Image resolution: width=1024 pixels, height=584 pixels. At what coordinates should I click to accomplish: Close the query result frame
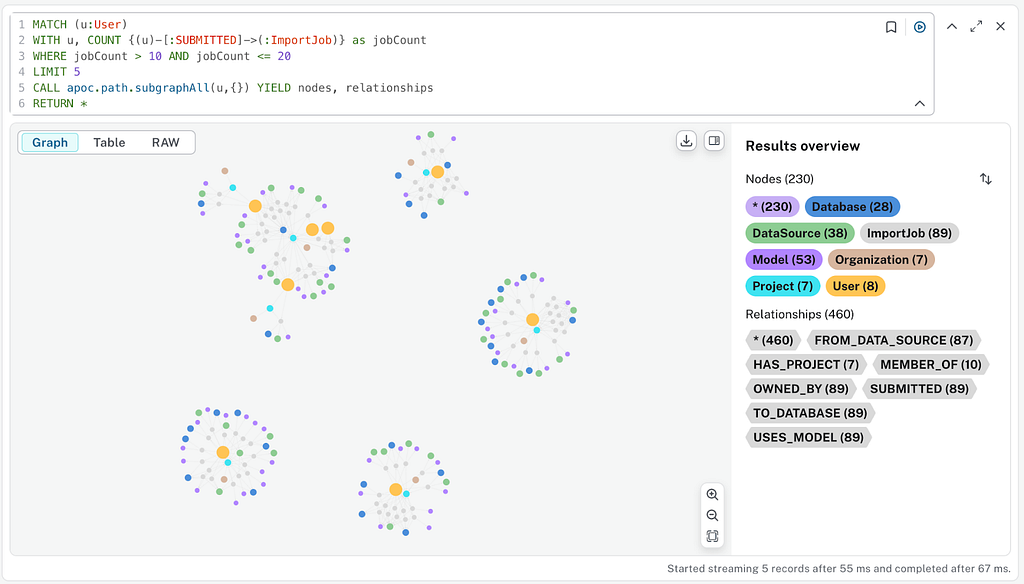tap(1000, 27)
